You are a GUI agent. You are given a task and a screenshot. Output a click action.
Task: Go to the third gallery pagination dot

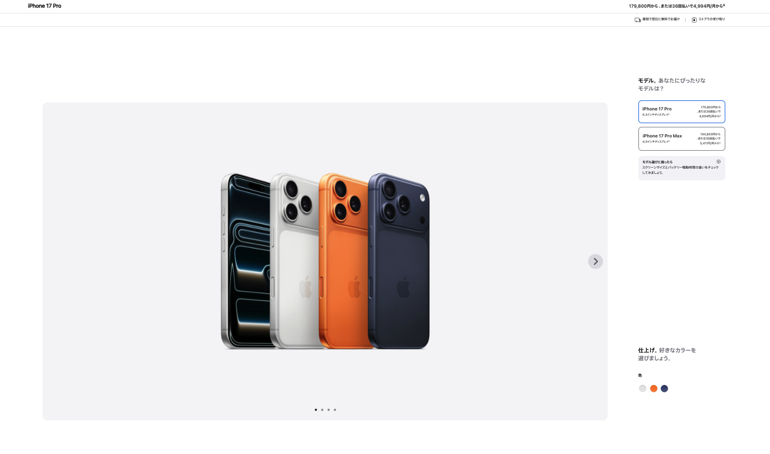click(x=329, y=409)
